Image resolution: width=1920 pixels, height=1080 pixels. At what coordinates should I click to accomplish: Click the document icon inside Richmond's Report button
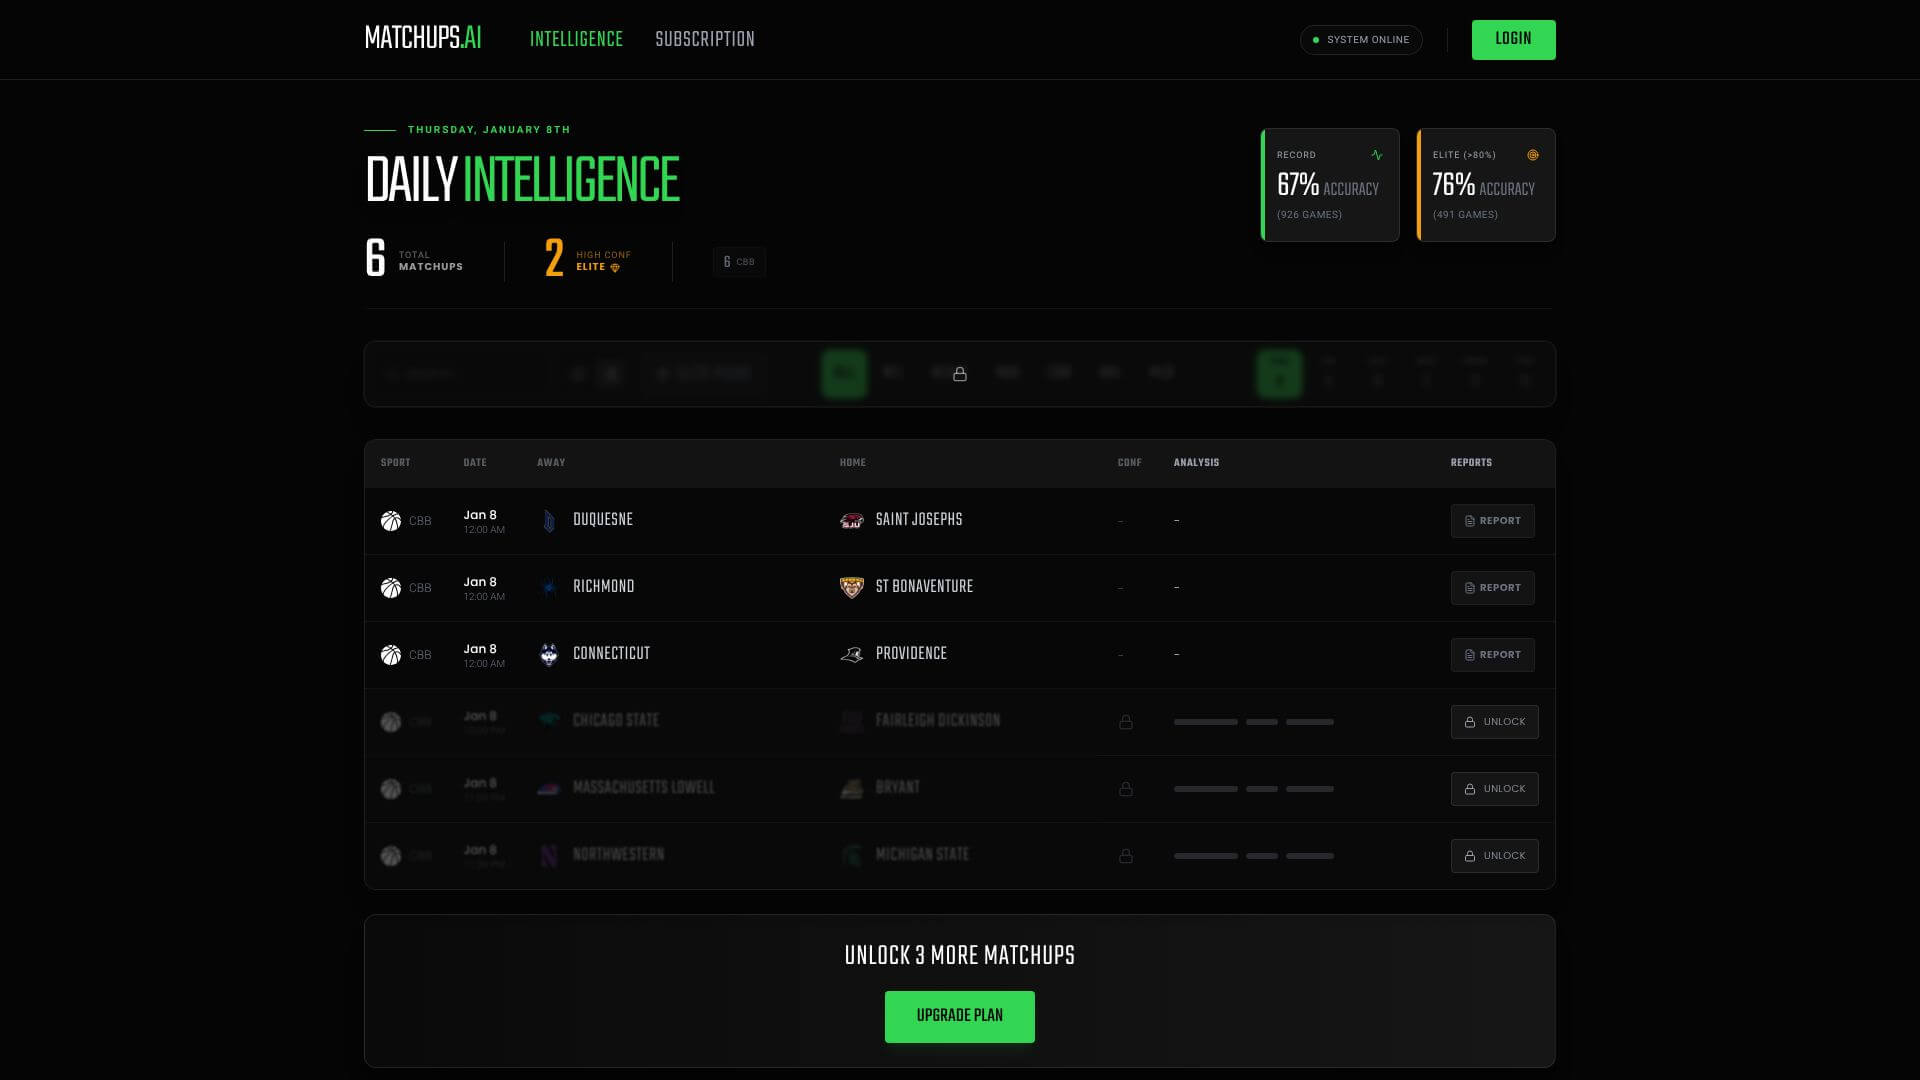(1470, 588)
